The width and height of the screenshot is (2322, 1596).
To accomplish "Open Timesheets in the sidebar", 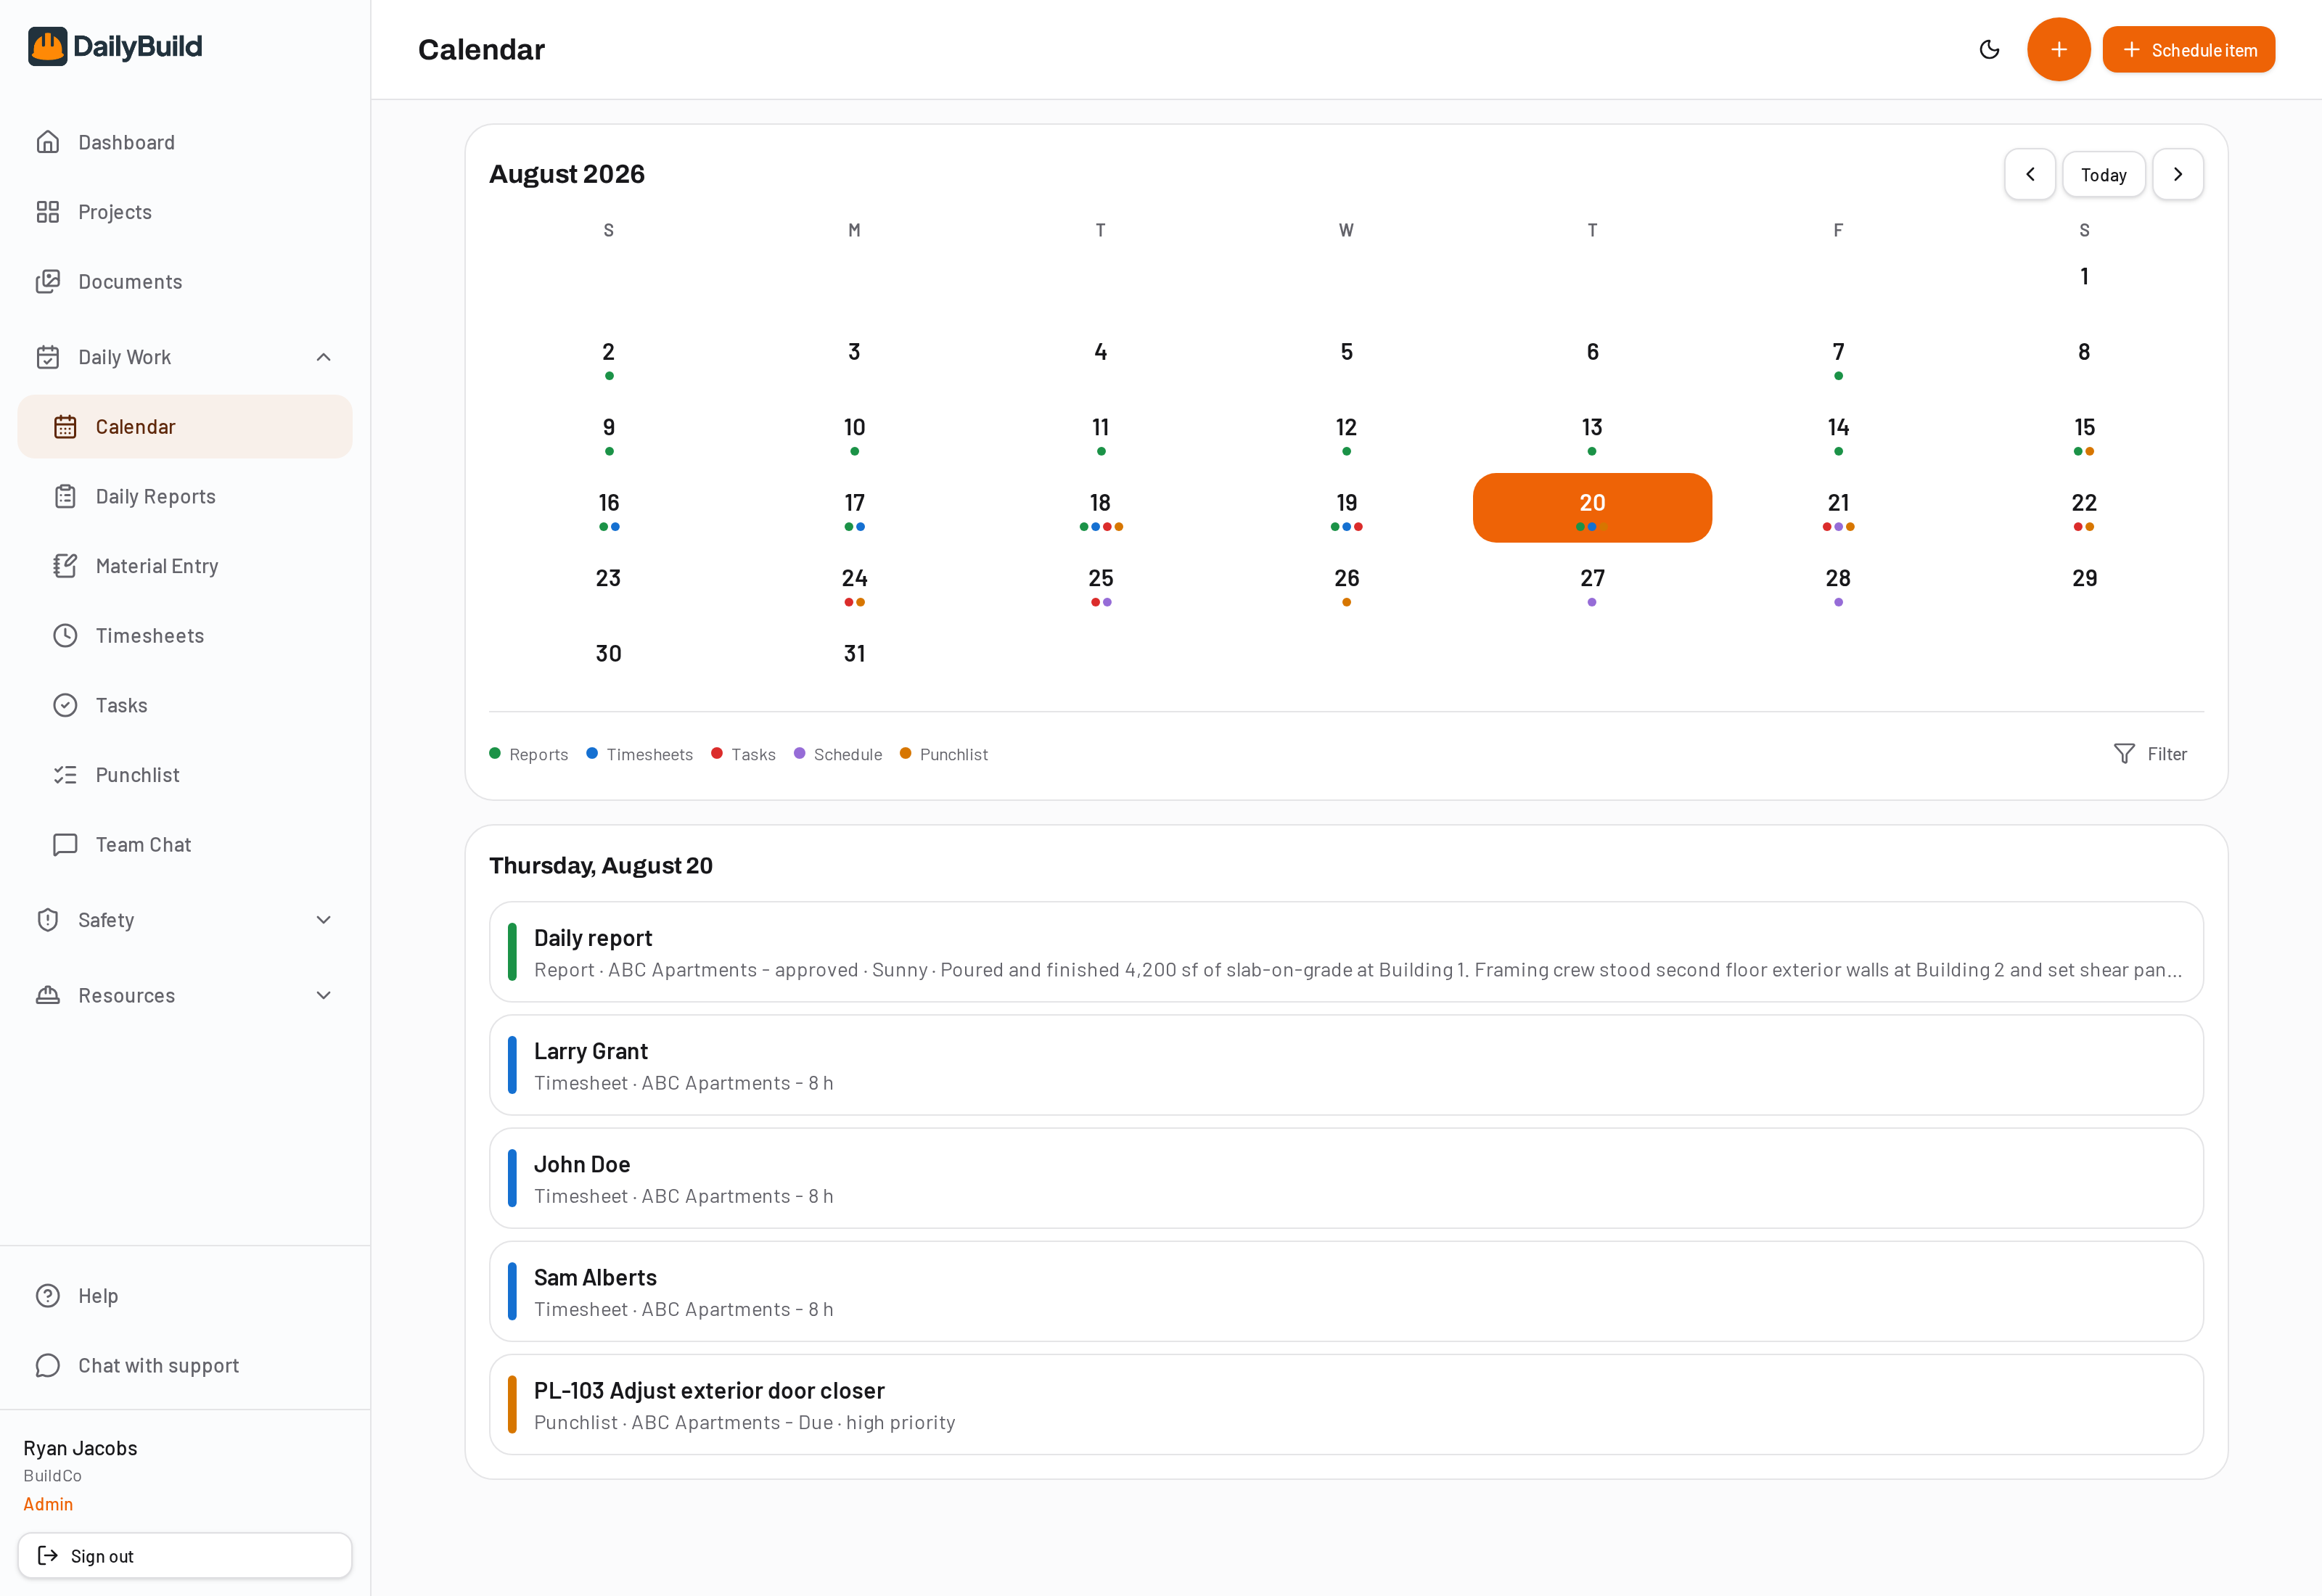I will coord(185,636).
